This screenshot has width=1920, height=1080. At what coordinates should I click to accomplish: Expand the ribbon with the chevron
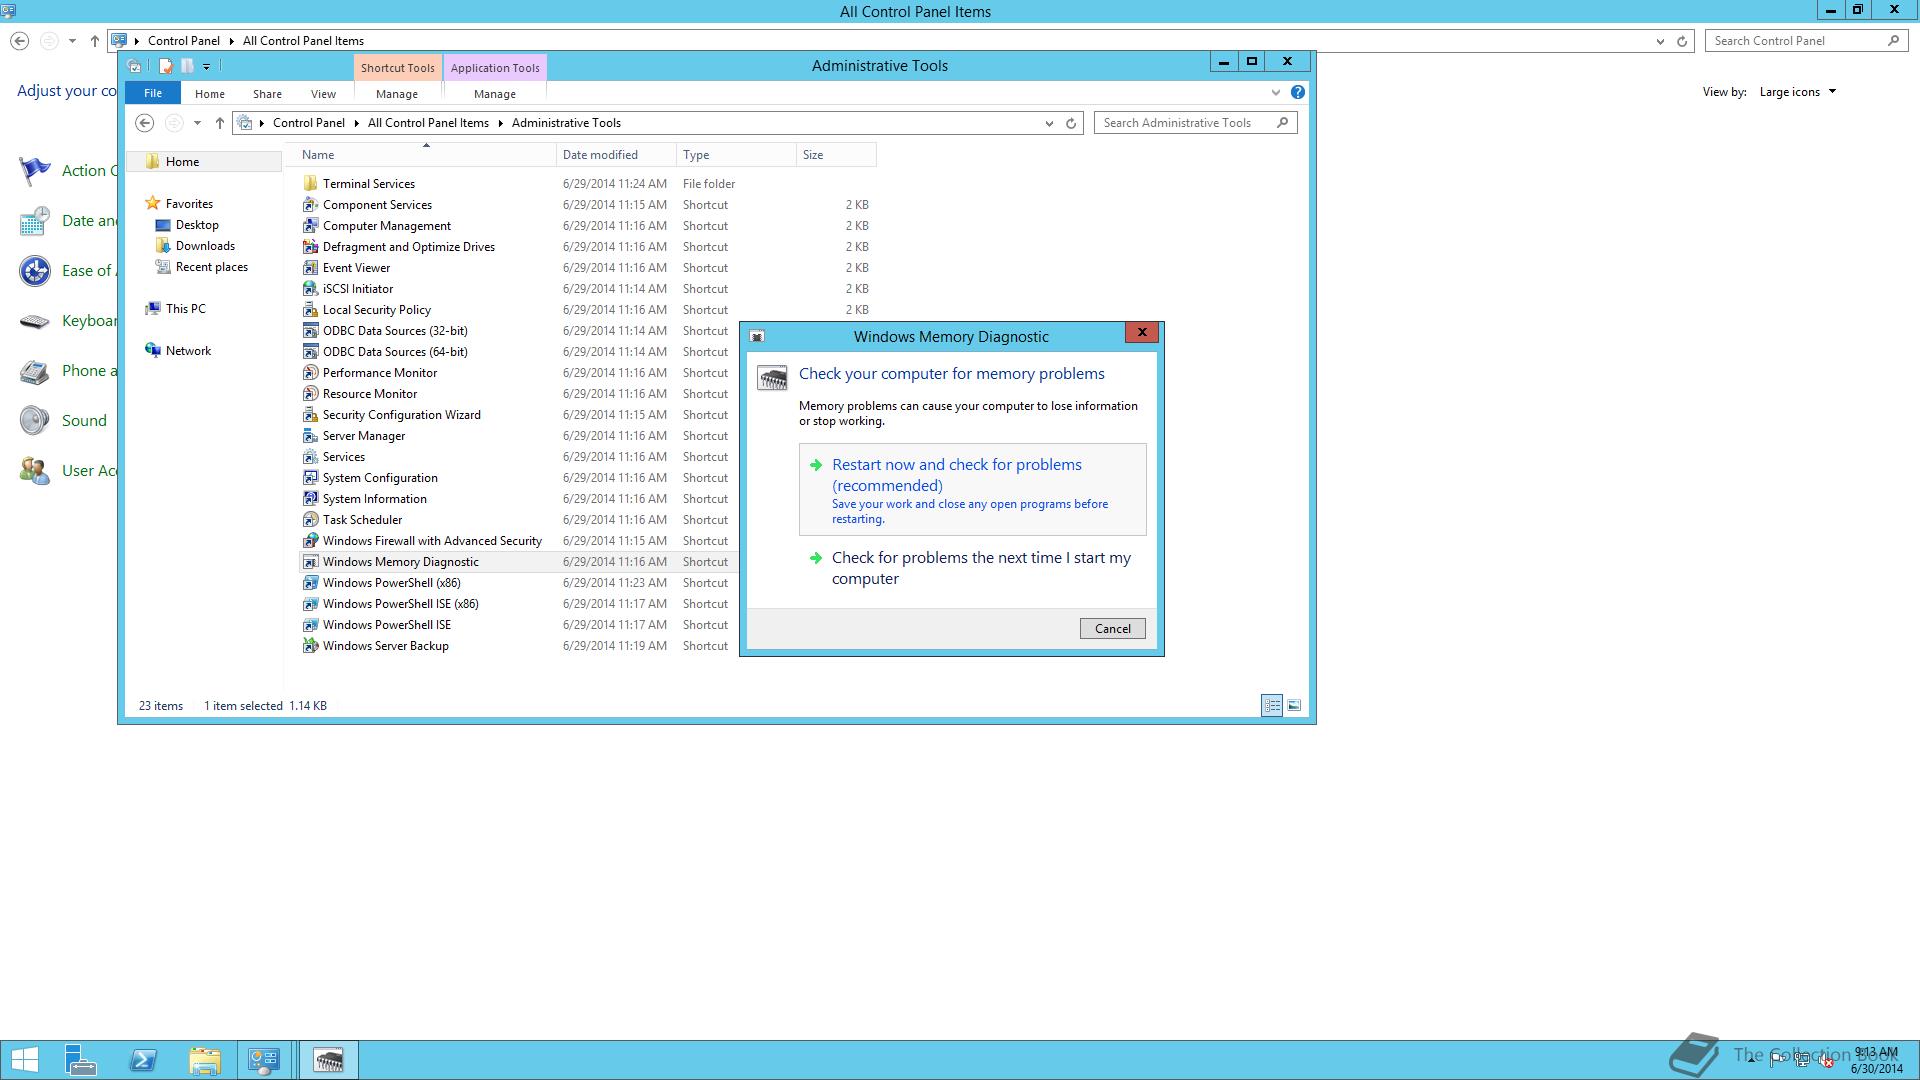click(x=1275, y=92)
